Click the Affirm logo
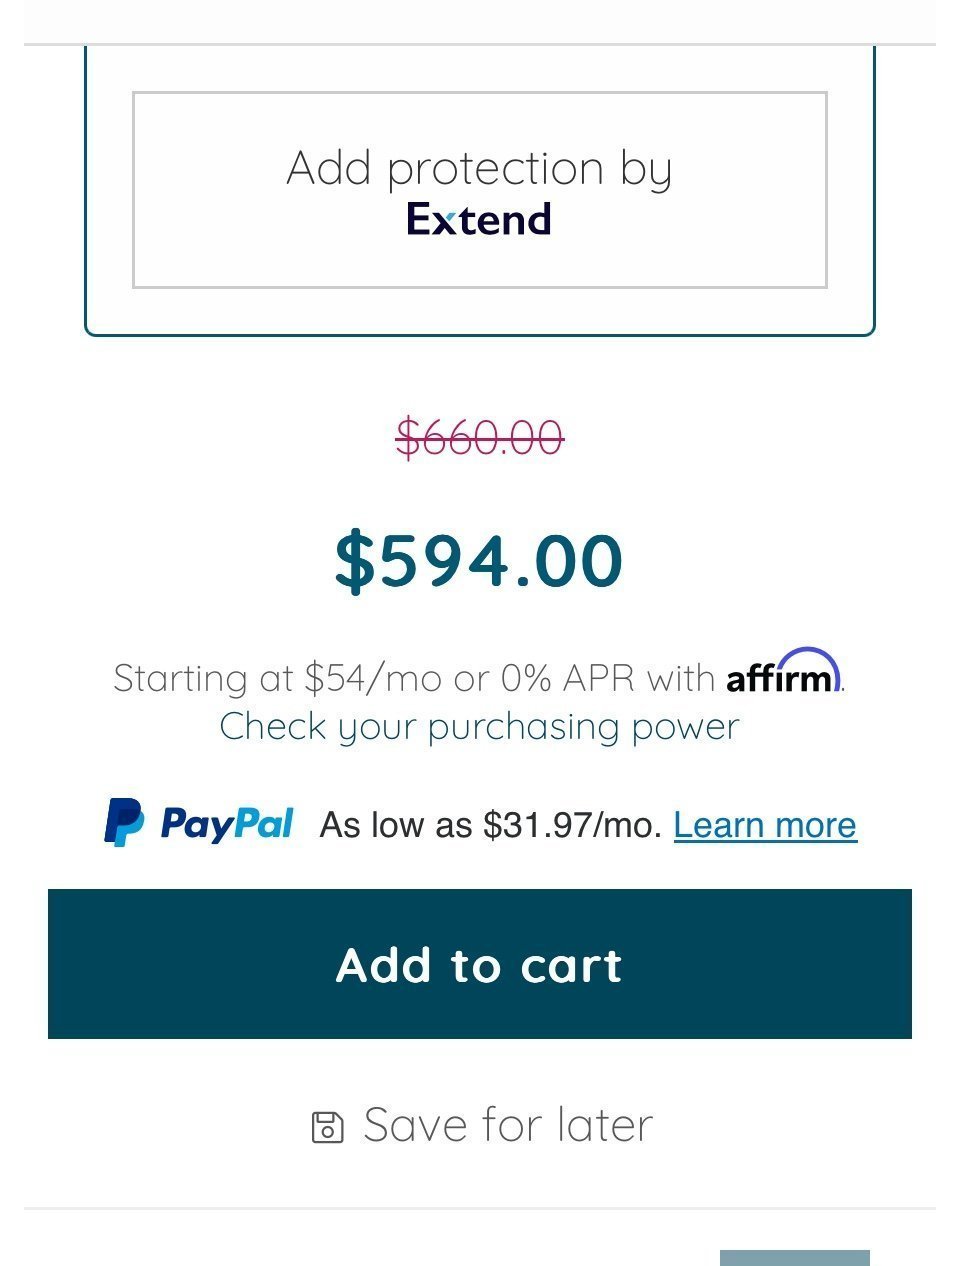 [783, 671]
